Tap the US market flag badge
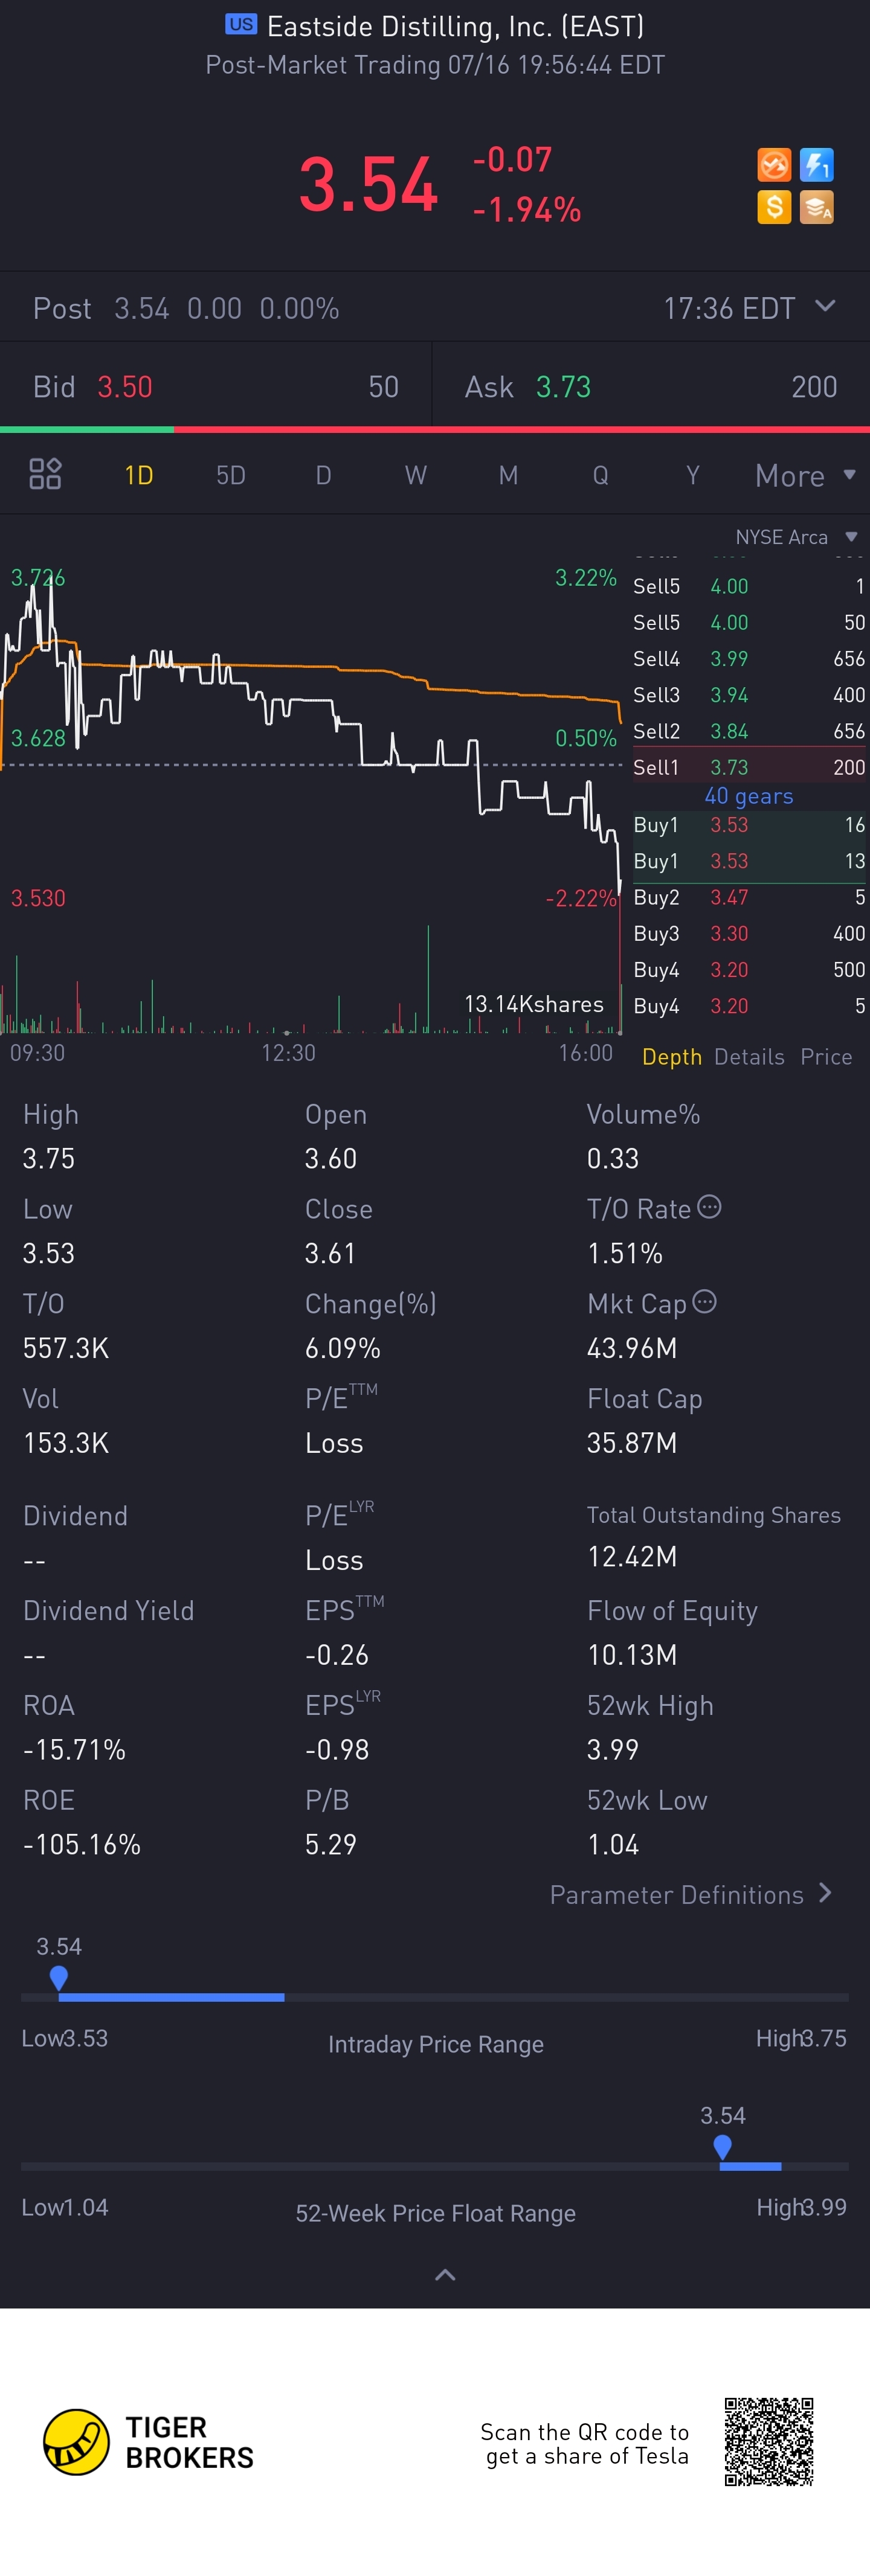 click(241, 25)
